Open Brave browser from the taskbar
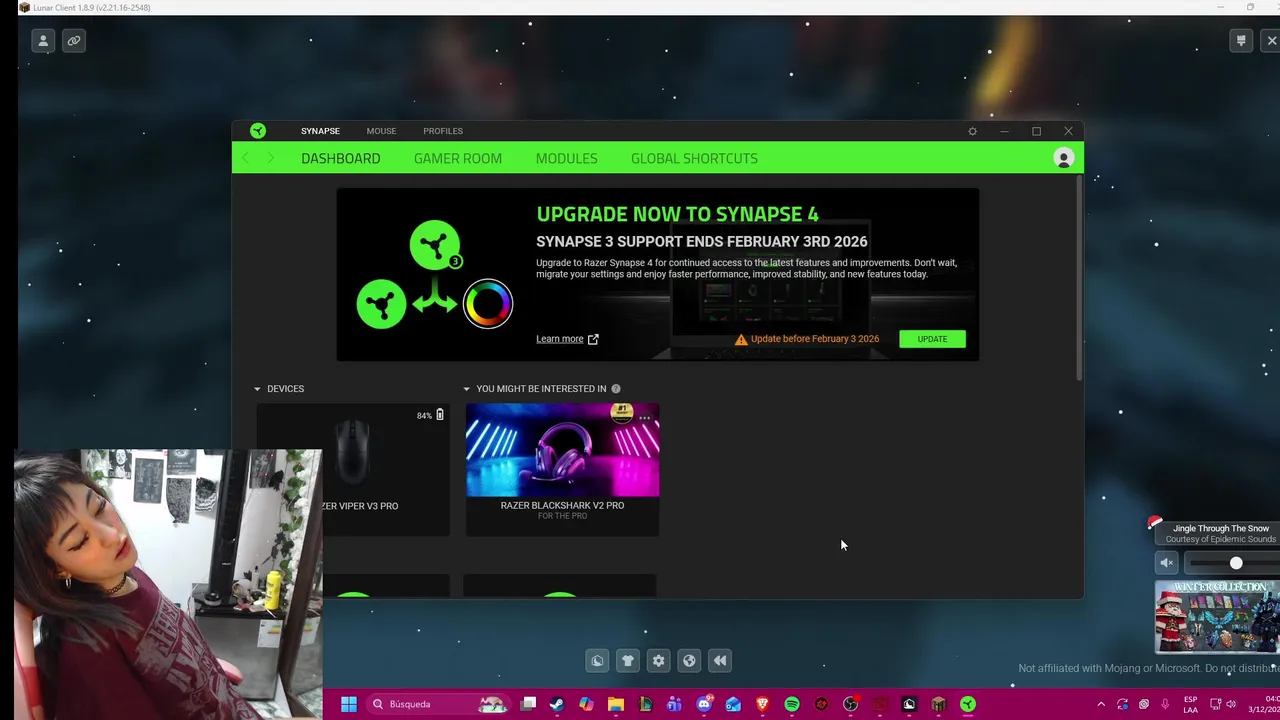 (762, 704)
